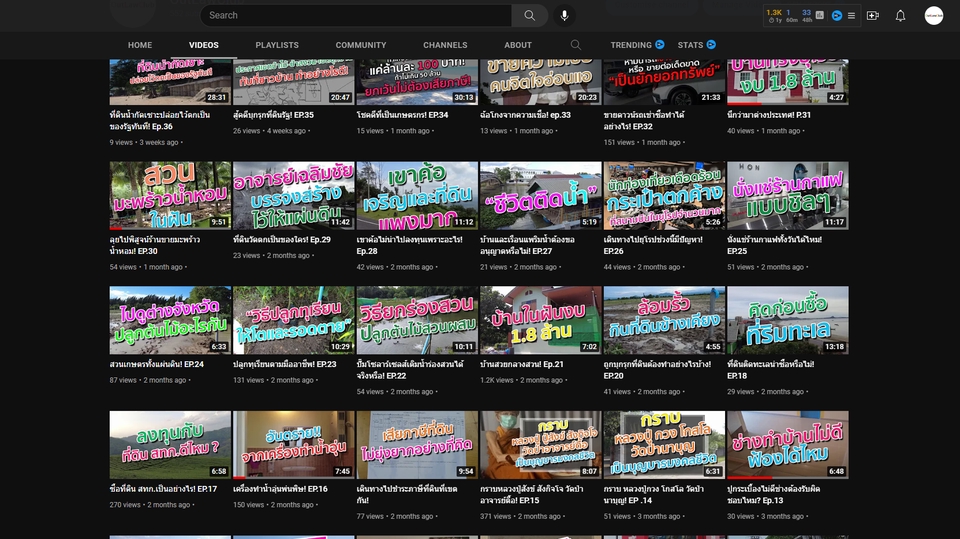Open the EP.26 video thumbnail (5:26)
This screenshot has height=539, width=960.
(664, 195)
